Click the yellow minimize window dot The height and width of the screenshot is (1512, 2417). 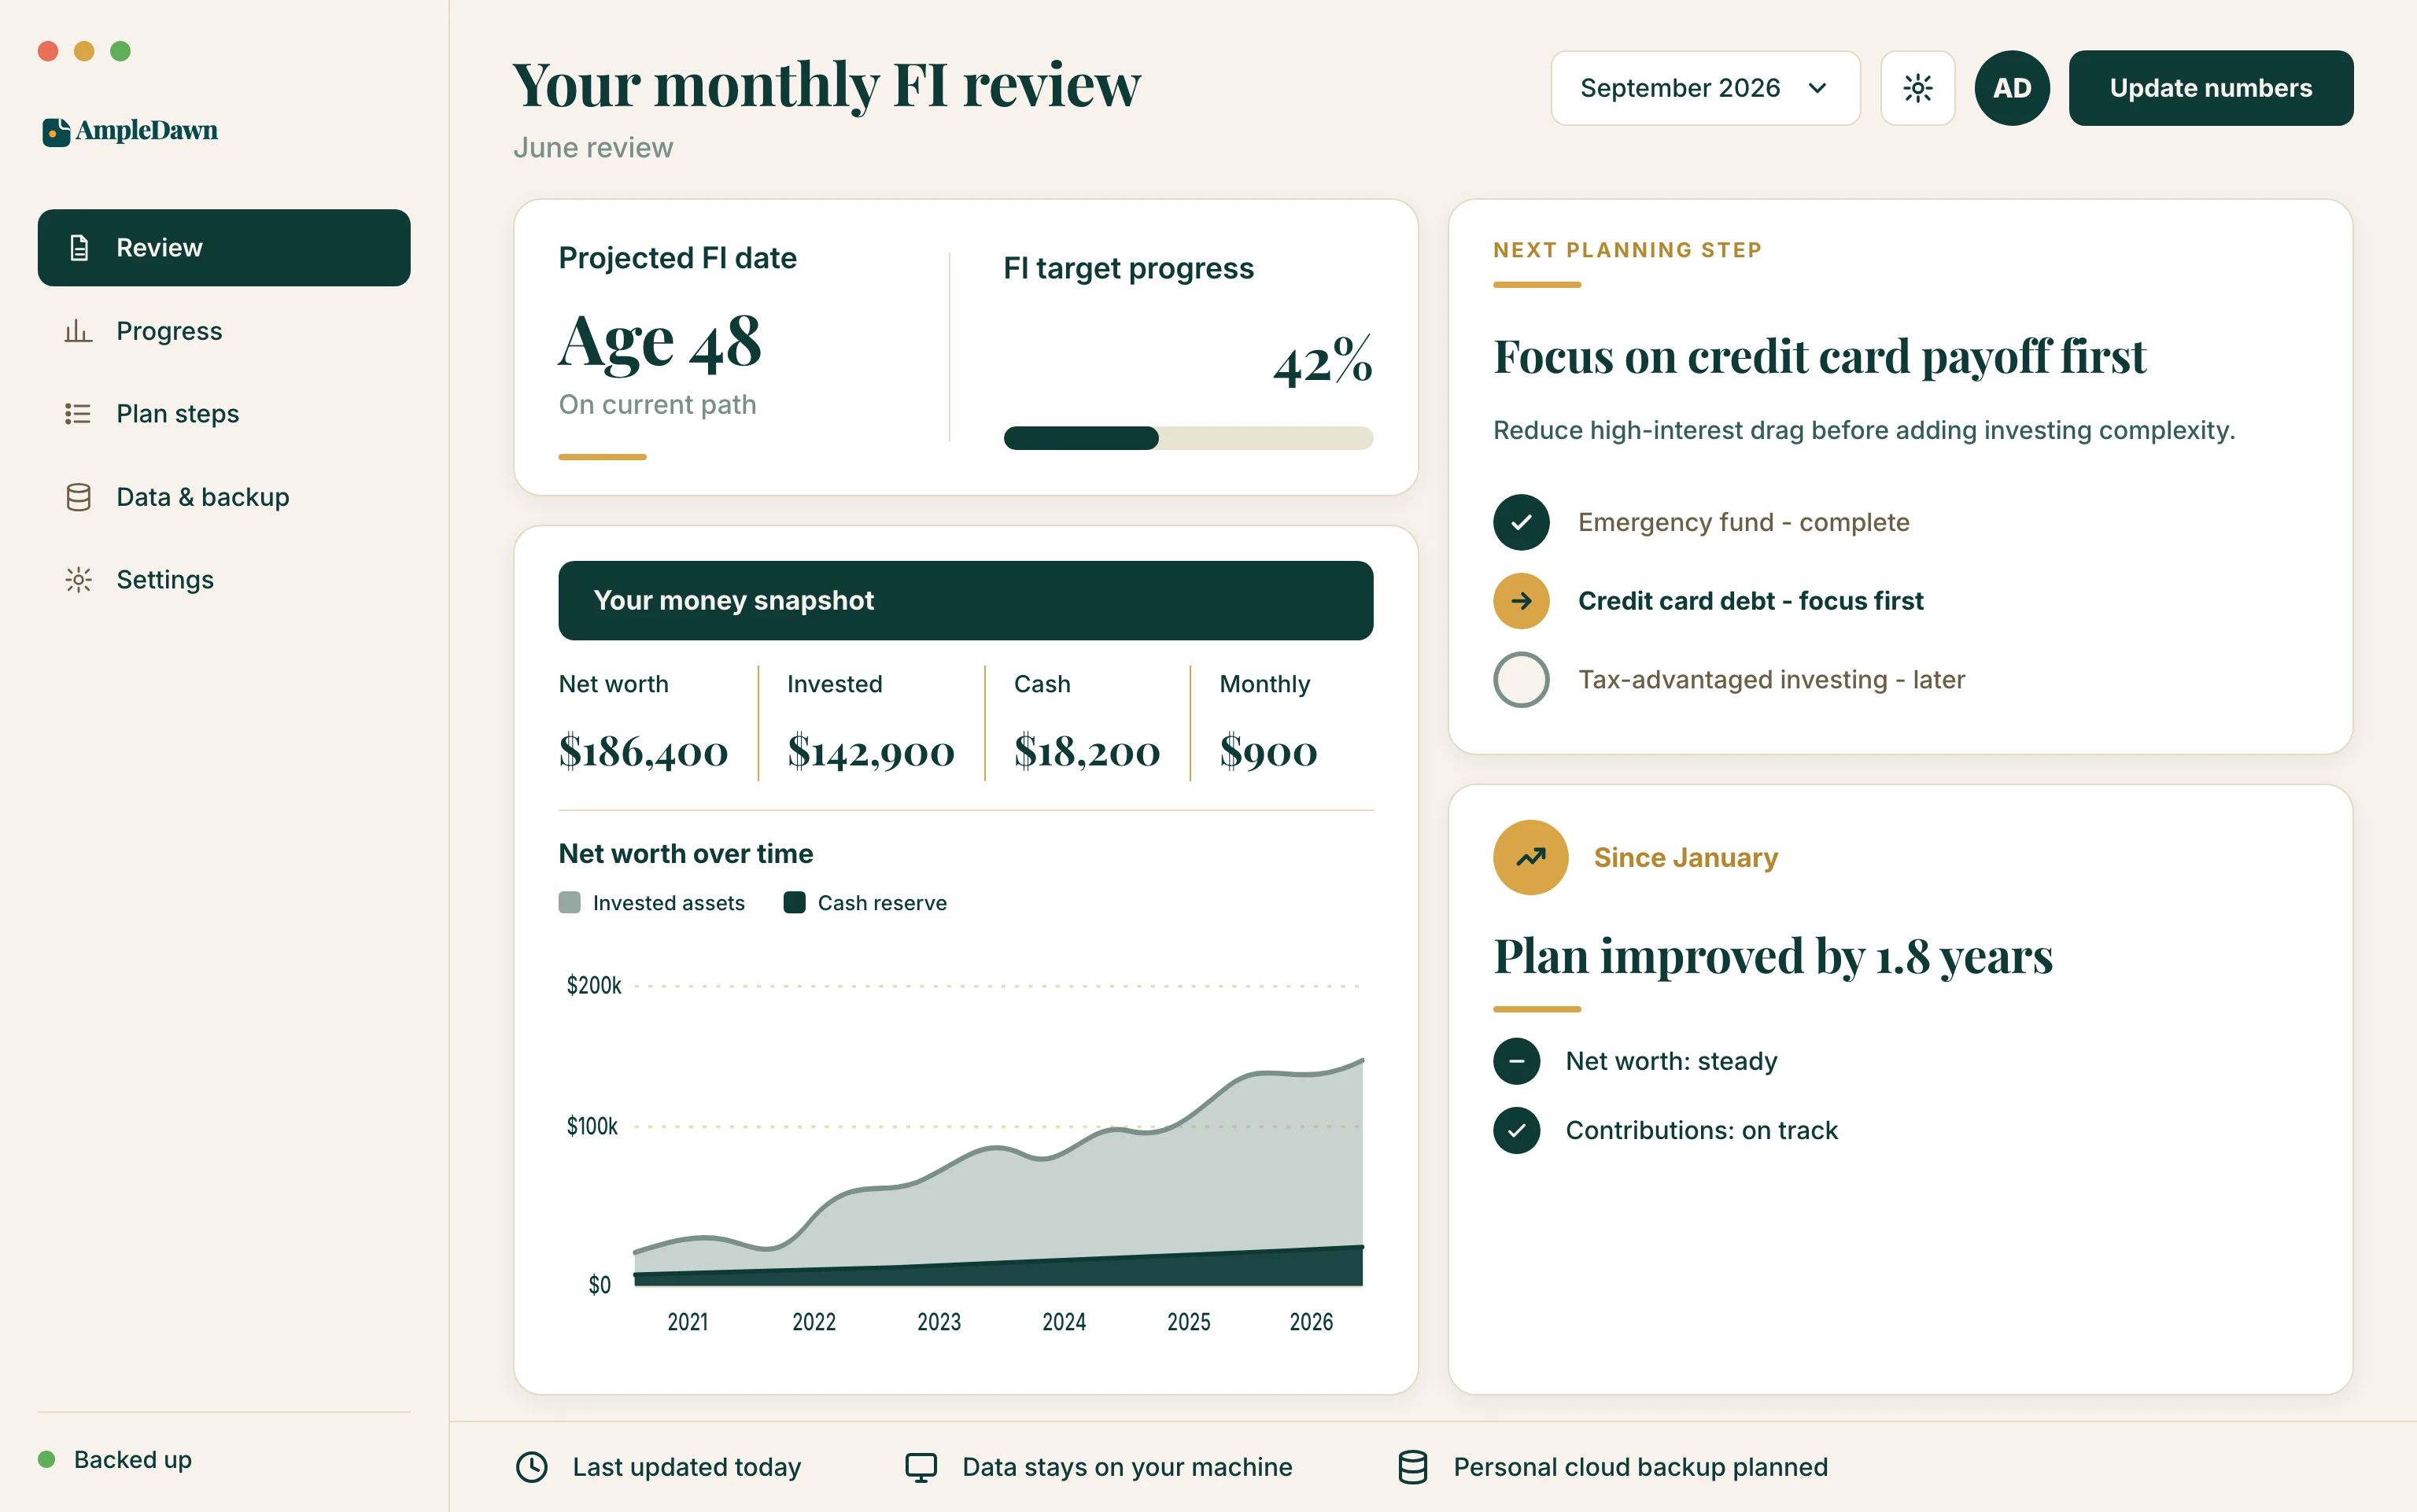(84, 51)
